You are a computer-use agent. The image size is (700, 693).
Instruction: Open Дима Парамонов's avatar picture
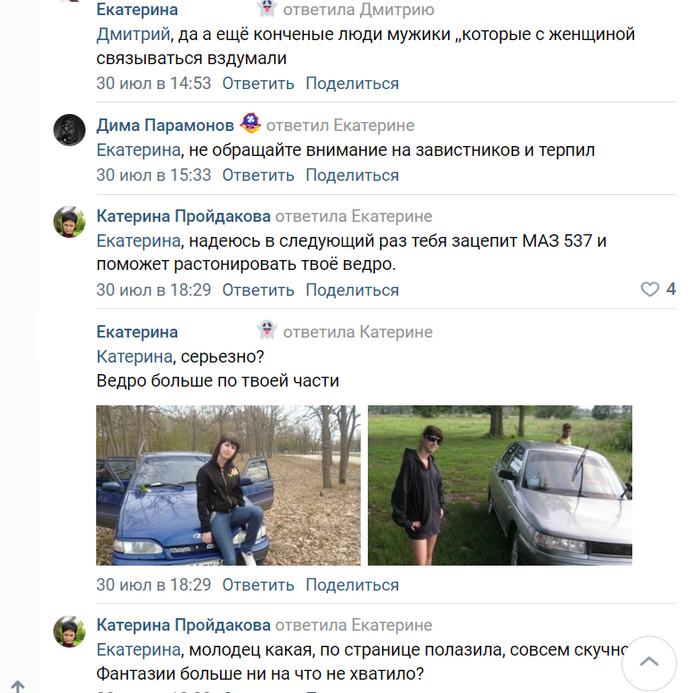pyautogui.click(x=69, y=130)
